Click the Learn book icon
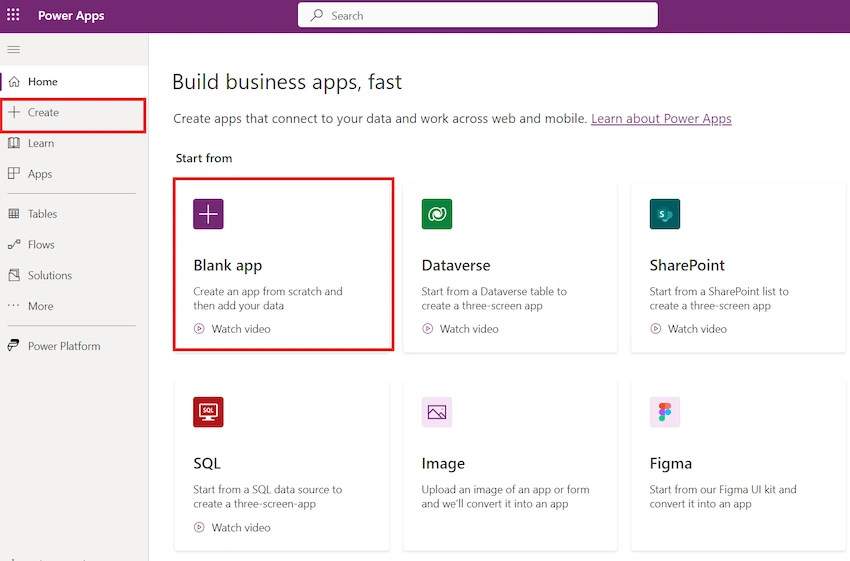The image size is (850, 561). (14, 143)
